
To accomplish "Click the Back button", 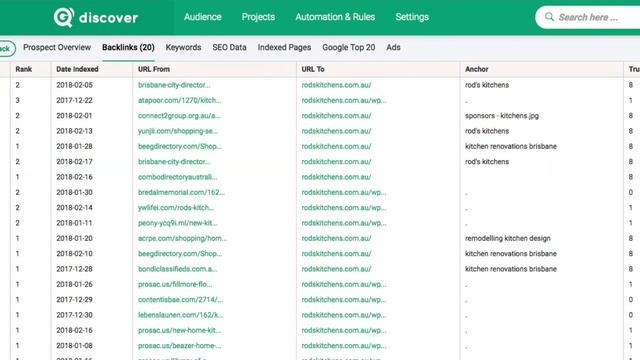I will (6, 49).
